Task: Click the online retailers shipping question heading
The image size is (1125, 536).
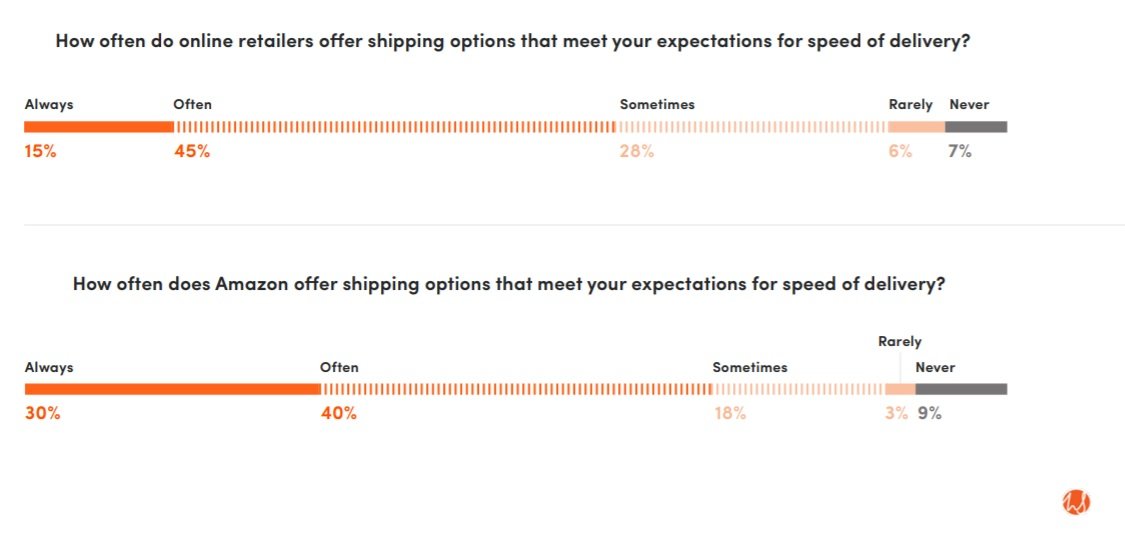Action: click(512, 41)
